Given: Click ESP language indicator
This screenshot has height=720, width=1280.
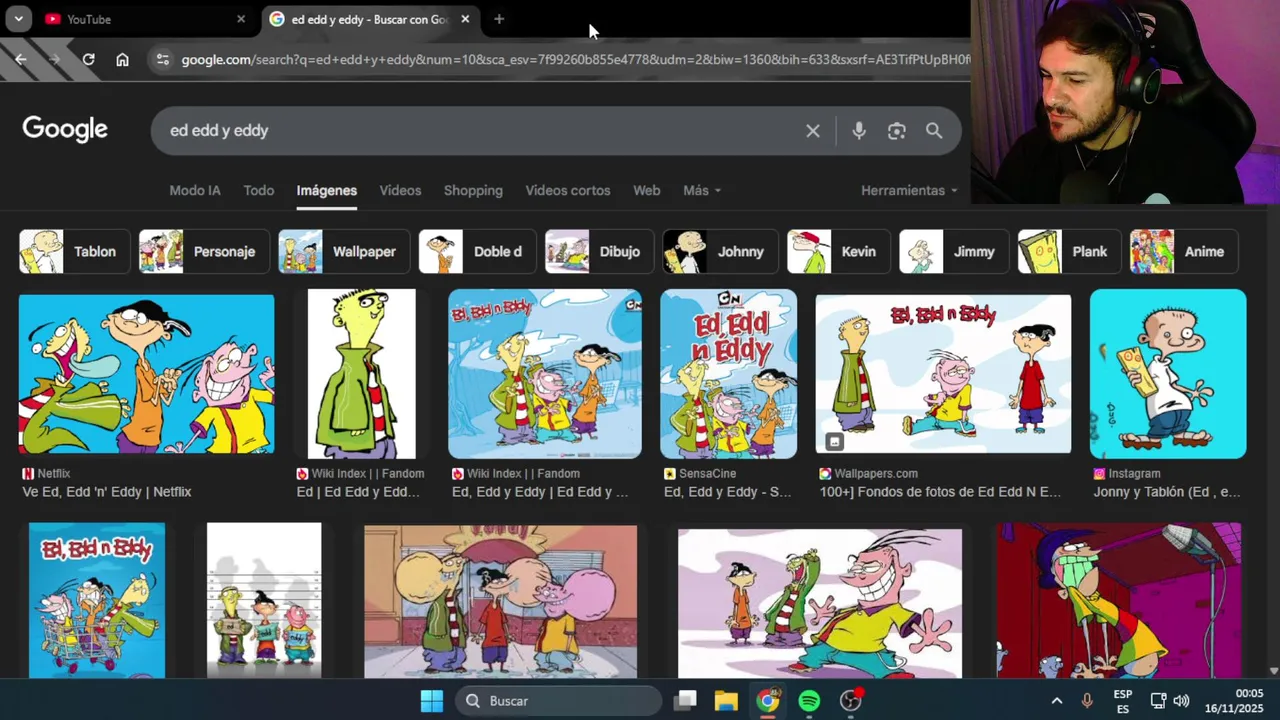Looking at the screenshot, I should point(1123,701).
